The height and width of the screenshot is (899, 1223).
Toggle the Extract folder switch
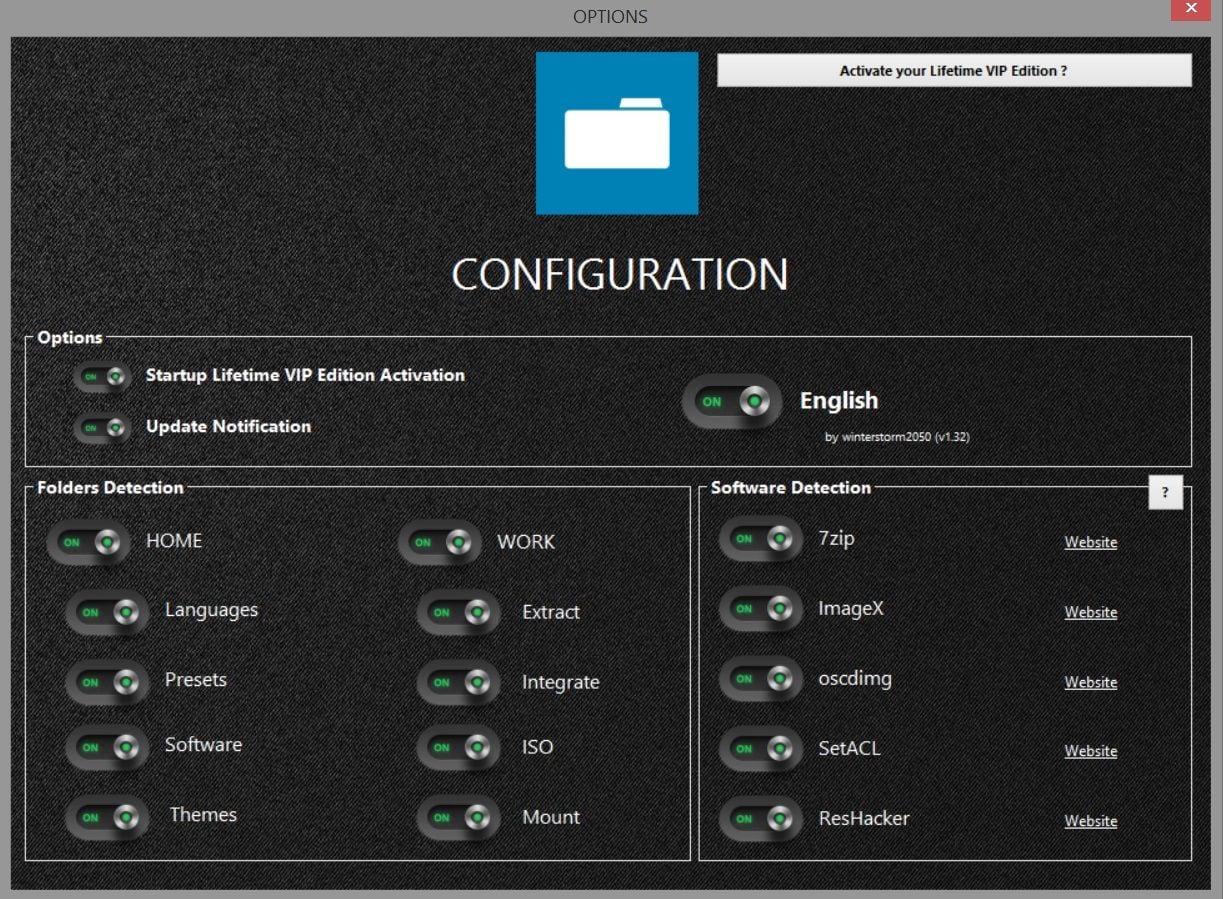(x=459, y=613)
